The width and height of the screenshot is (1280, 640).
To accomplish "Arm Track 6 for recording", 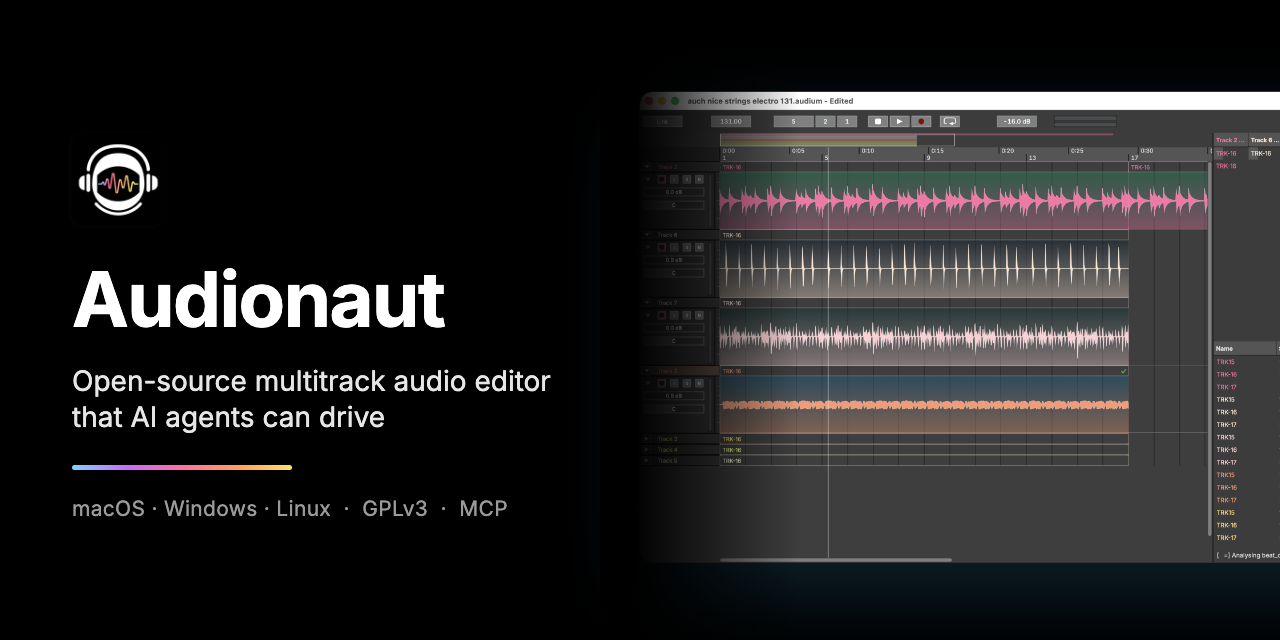I will tap(661, 247).
